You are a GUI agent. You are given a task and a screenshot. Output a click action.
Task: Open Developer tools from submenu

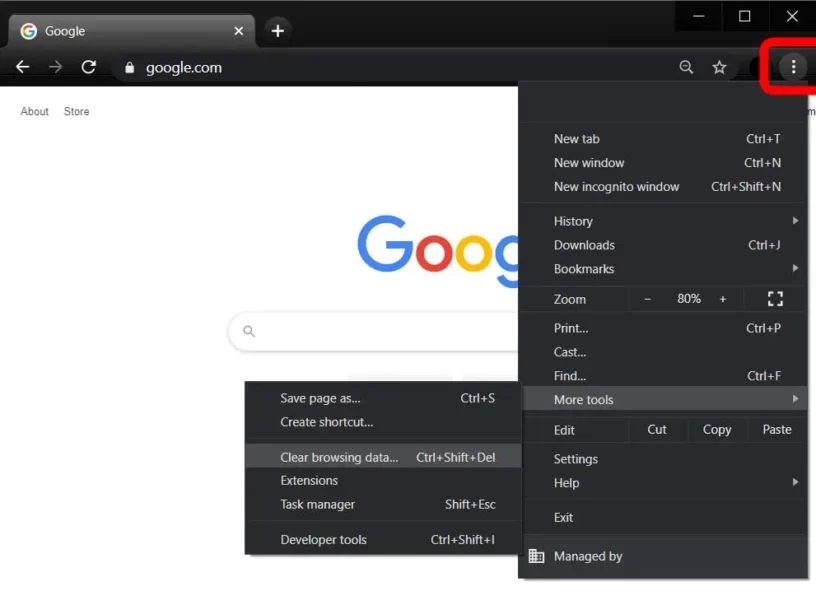pyautogui.click(x=383, y=540)
